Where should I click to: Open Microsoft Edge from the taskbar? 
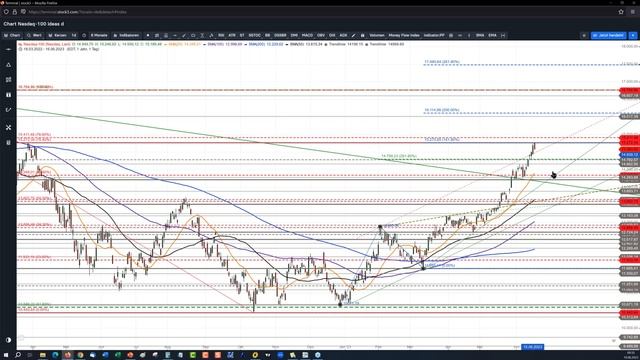55,355
